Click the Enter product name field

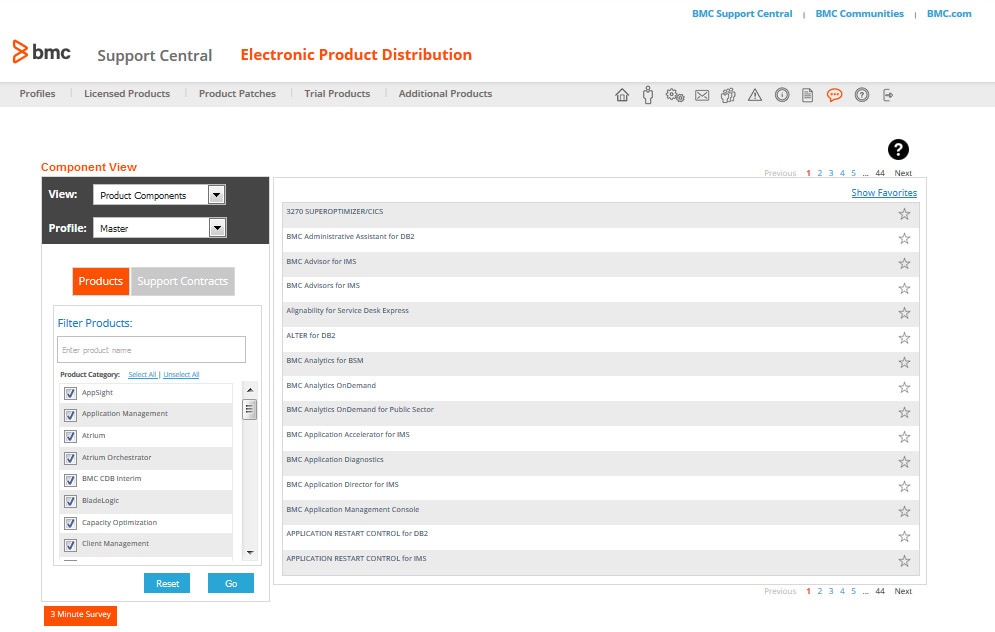tap(151, 350)
